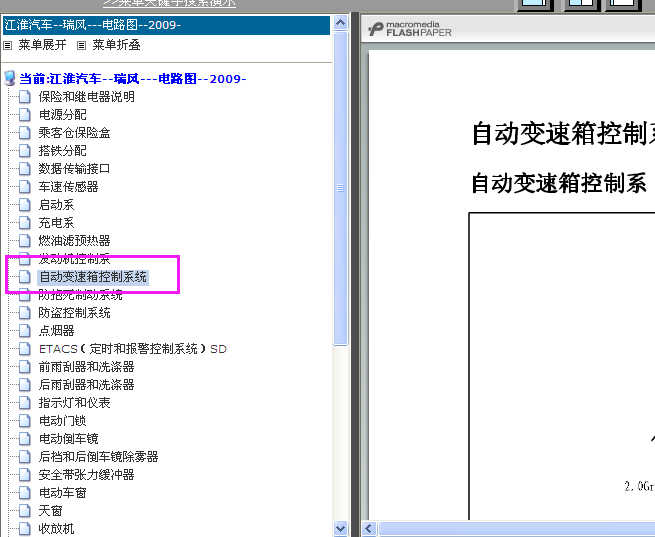Click page icon next to 防盗控制系统
The width and height of the screenshot is (655, 537).
click(25, 313)
